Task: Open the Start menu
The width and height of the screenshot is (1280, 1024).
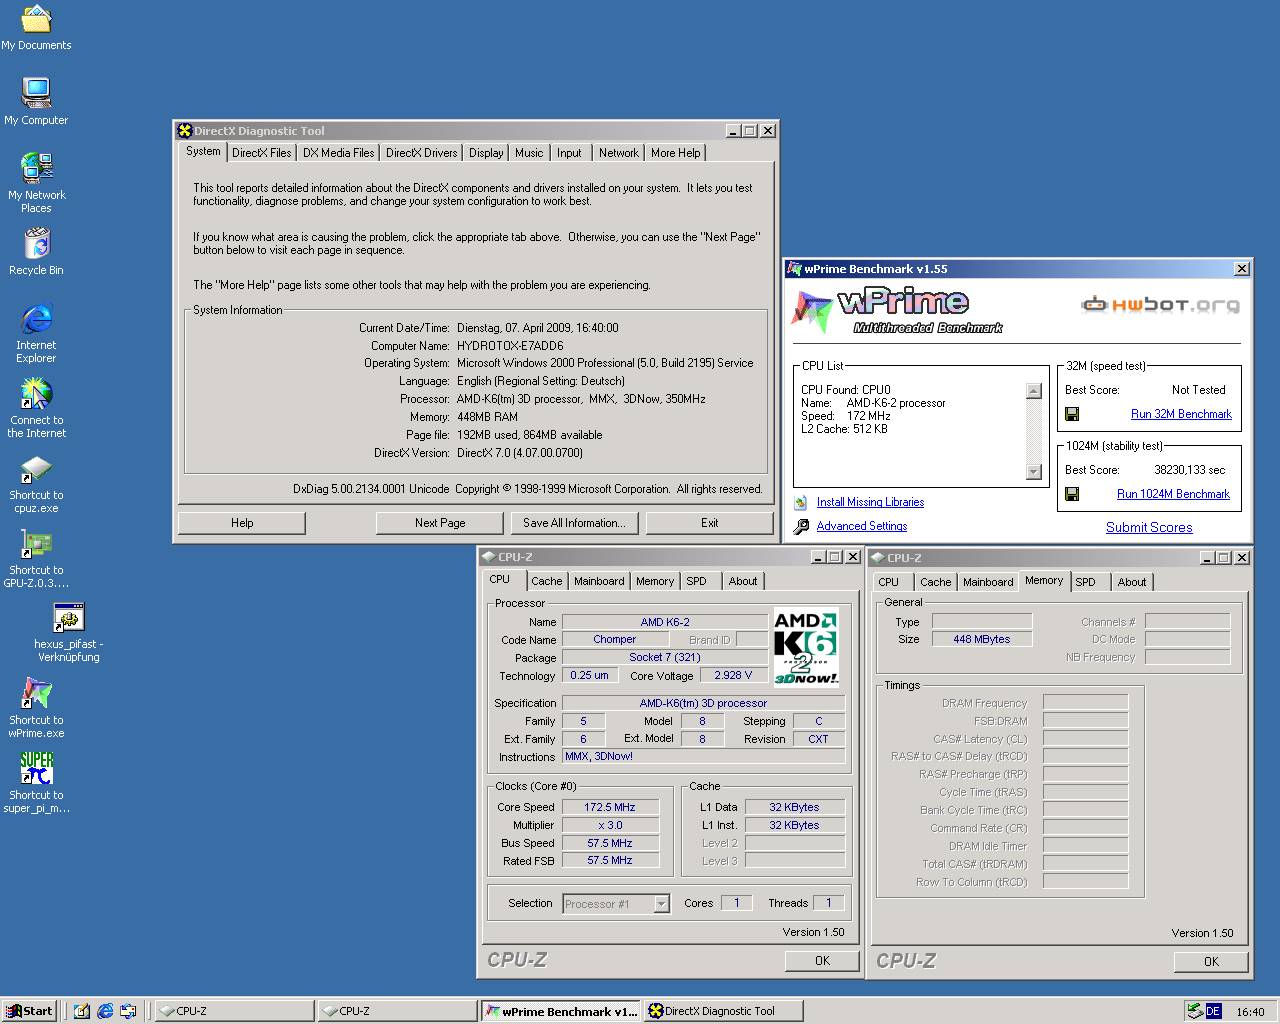Action: [29, 1011]
